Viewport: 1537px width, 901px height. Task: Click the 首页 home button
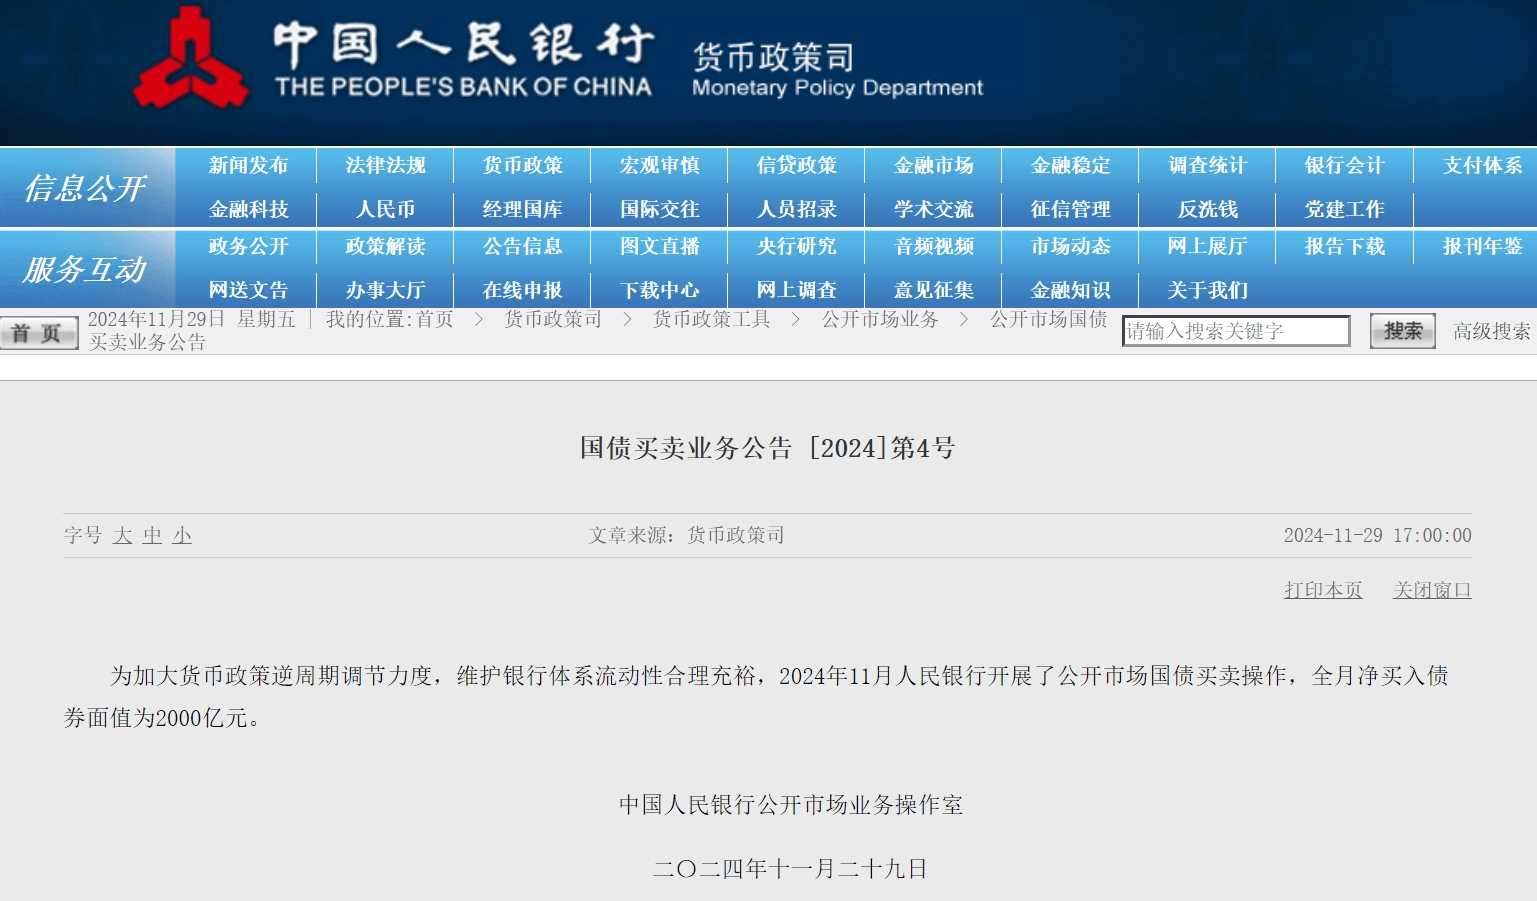pos(38,333)
